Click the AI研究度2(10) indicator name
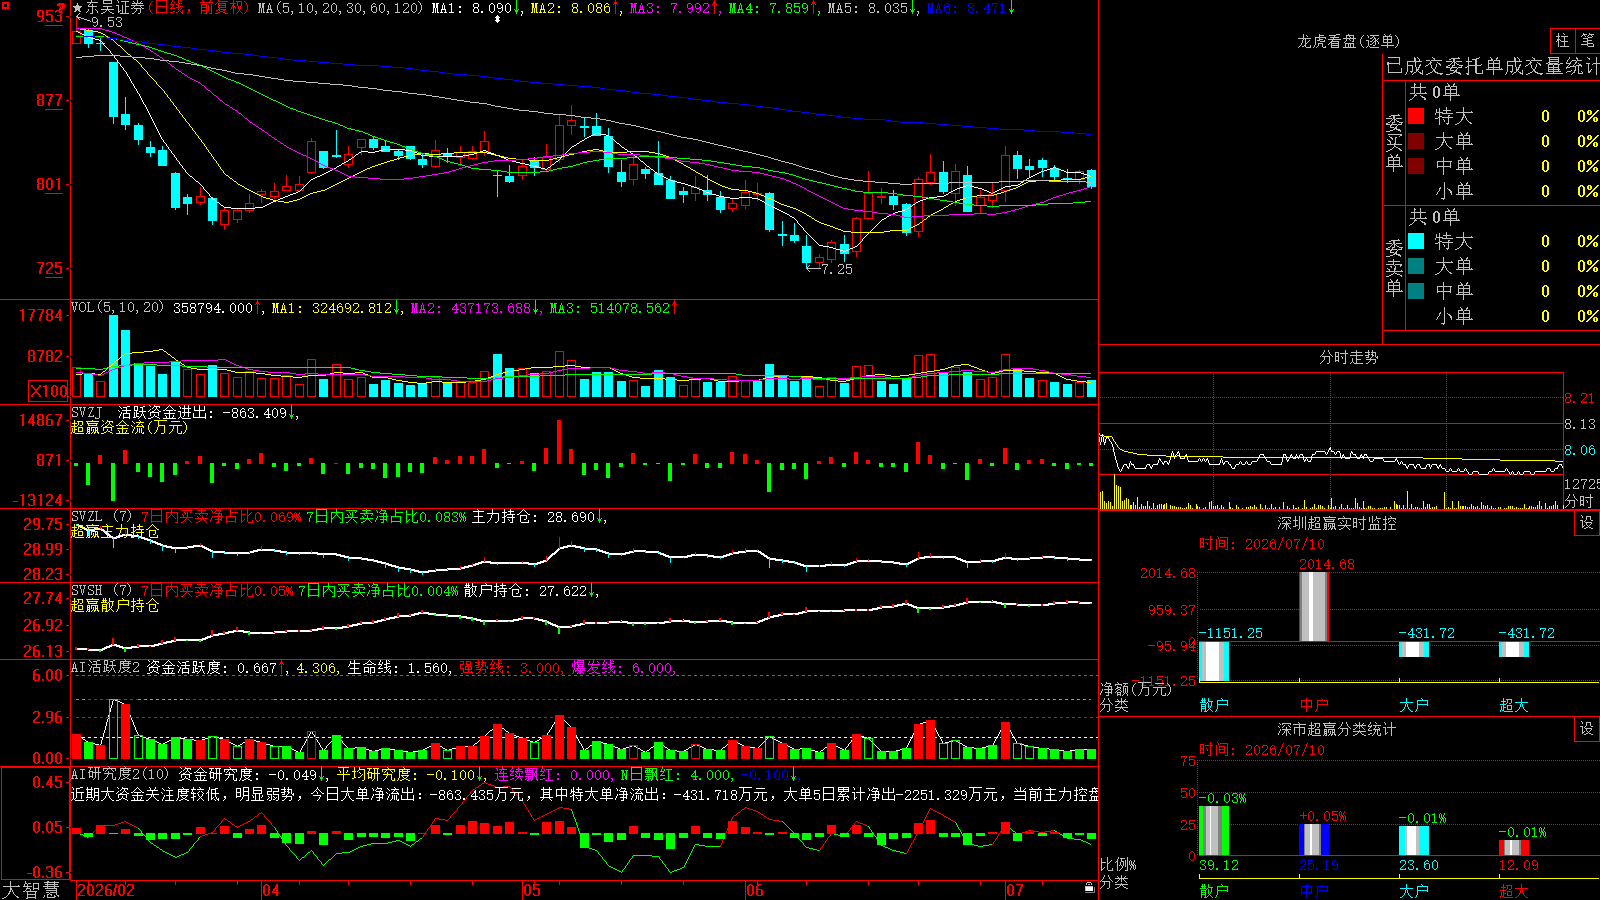Image resolution: width=1600 pixels, height=900 pixels. click(121, 774)
